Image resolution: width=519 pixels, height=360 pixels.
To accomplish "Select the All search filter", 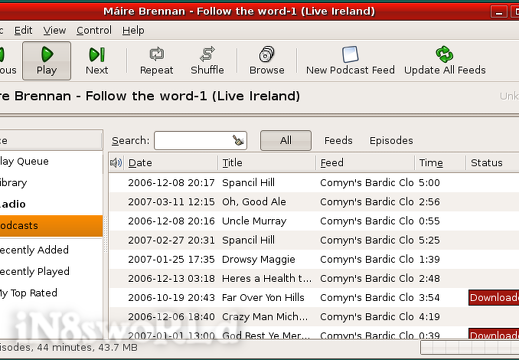I will [x=286, y=140].
